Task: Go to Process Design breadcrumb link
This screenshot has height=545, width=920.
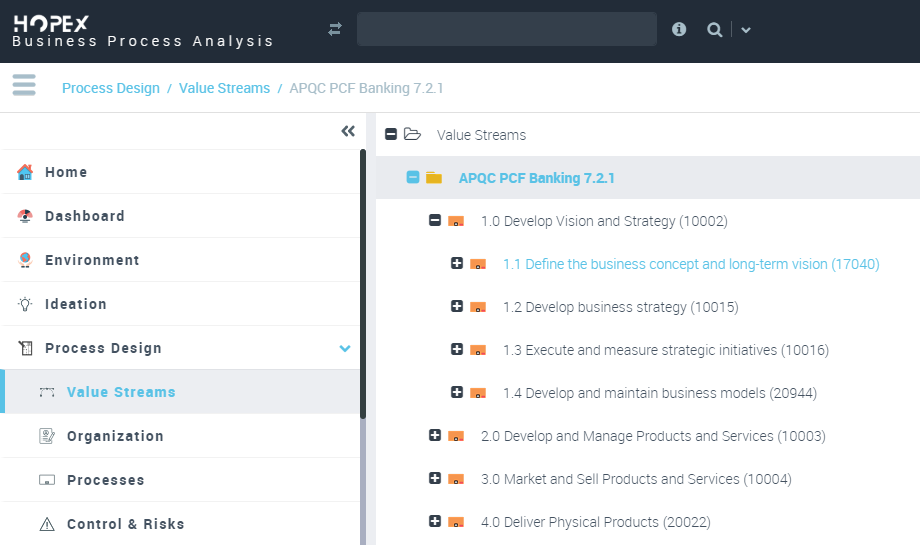Action: pos(111,88)
